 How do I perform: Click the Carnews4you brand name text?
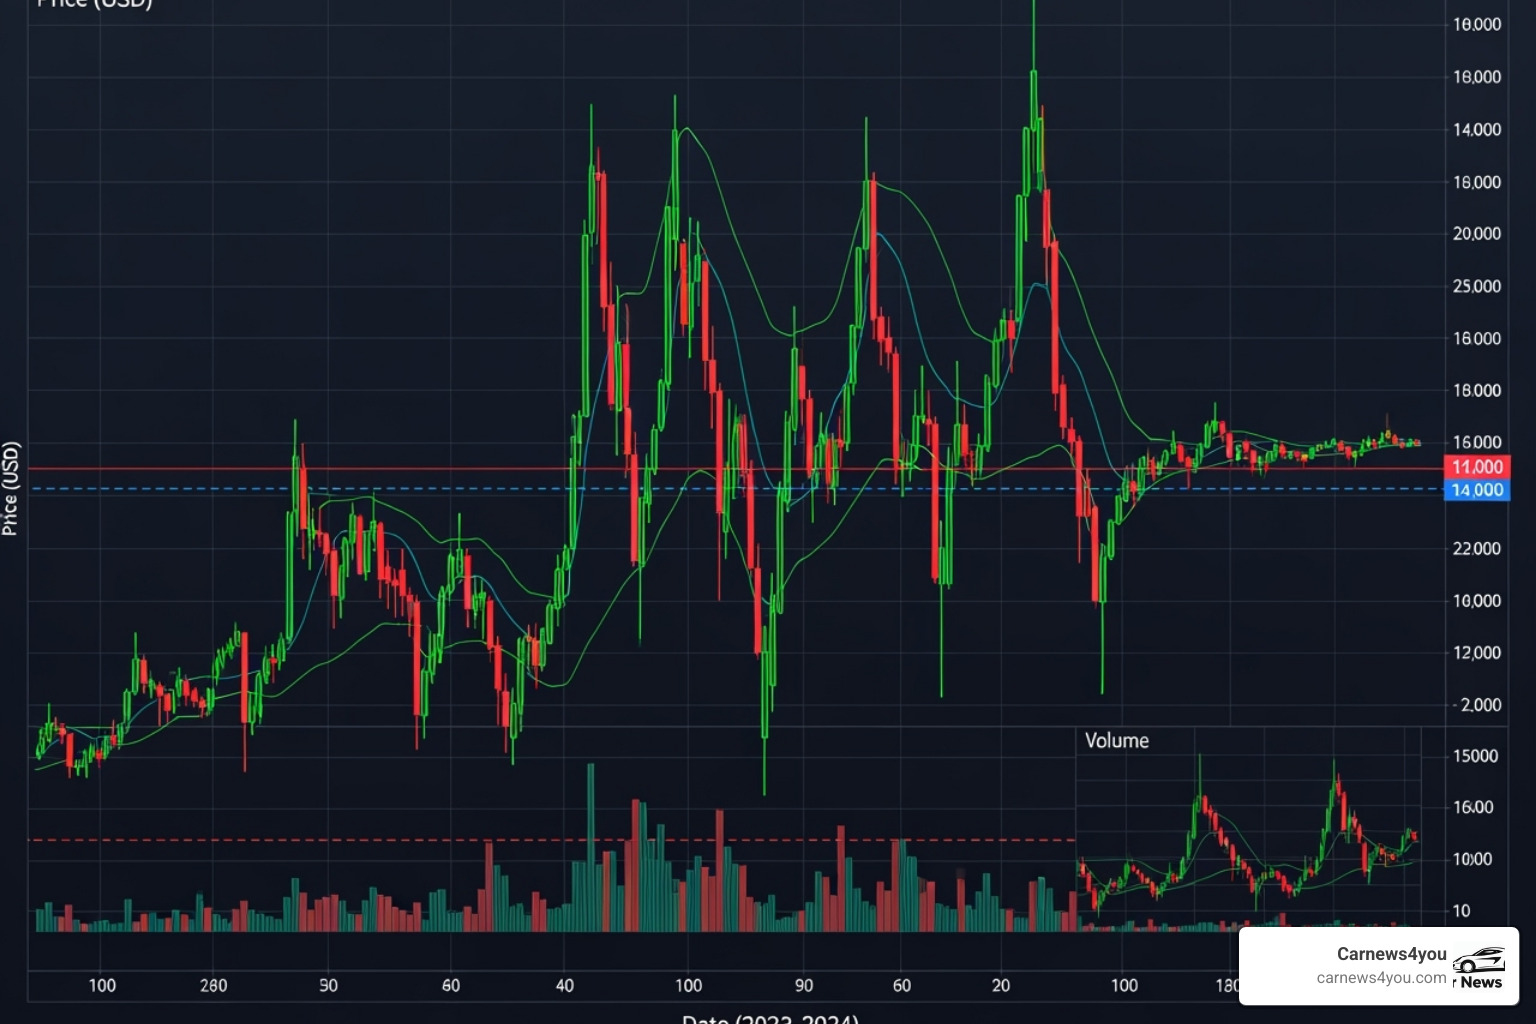point(1392,954)
